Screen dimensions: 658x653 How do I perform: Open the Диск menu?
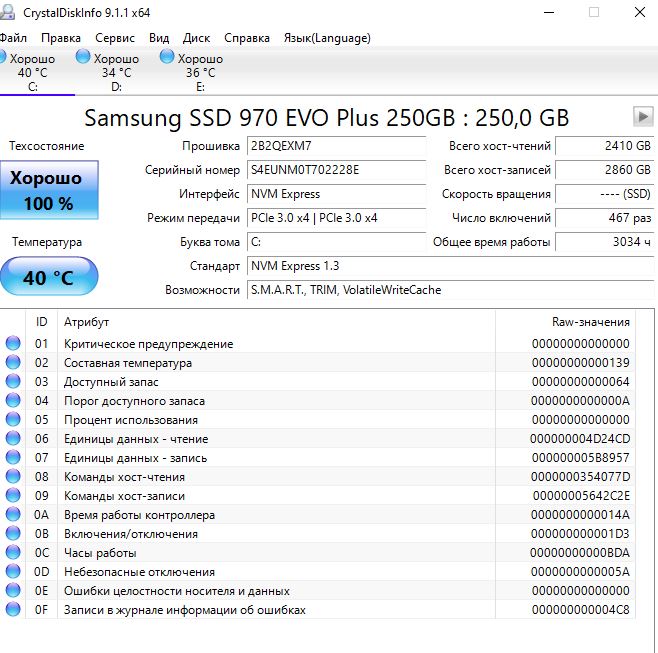click(x=196, y=38)
